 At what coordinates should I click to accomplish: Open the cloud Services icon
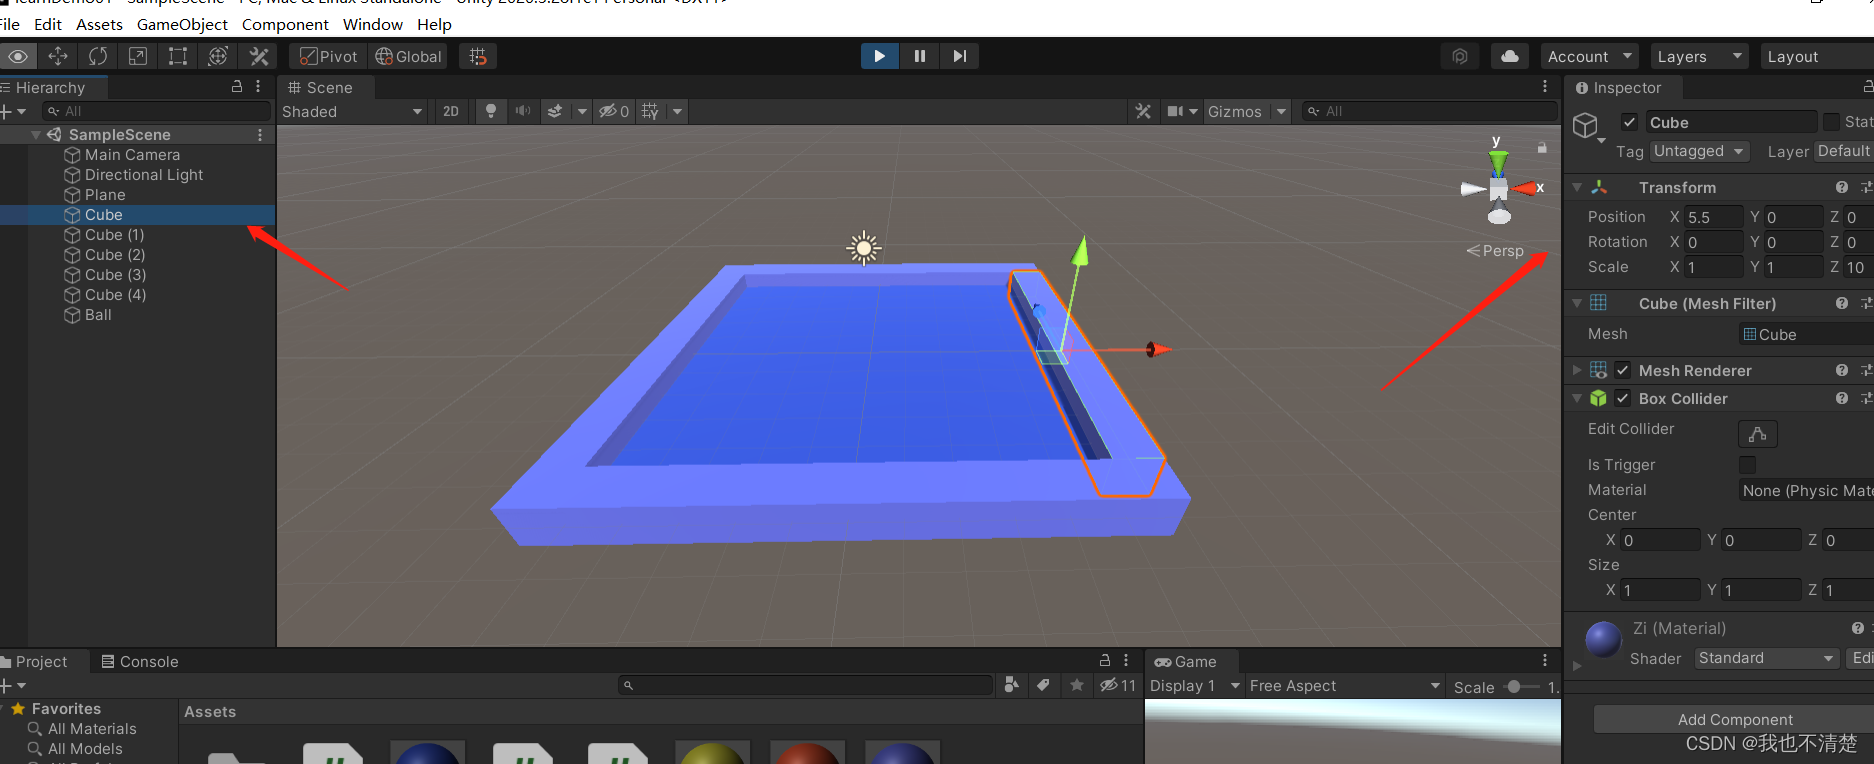pyautogui.click(x=1510, y=56)
